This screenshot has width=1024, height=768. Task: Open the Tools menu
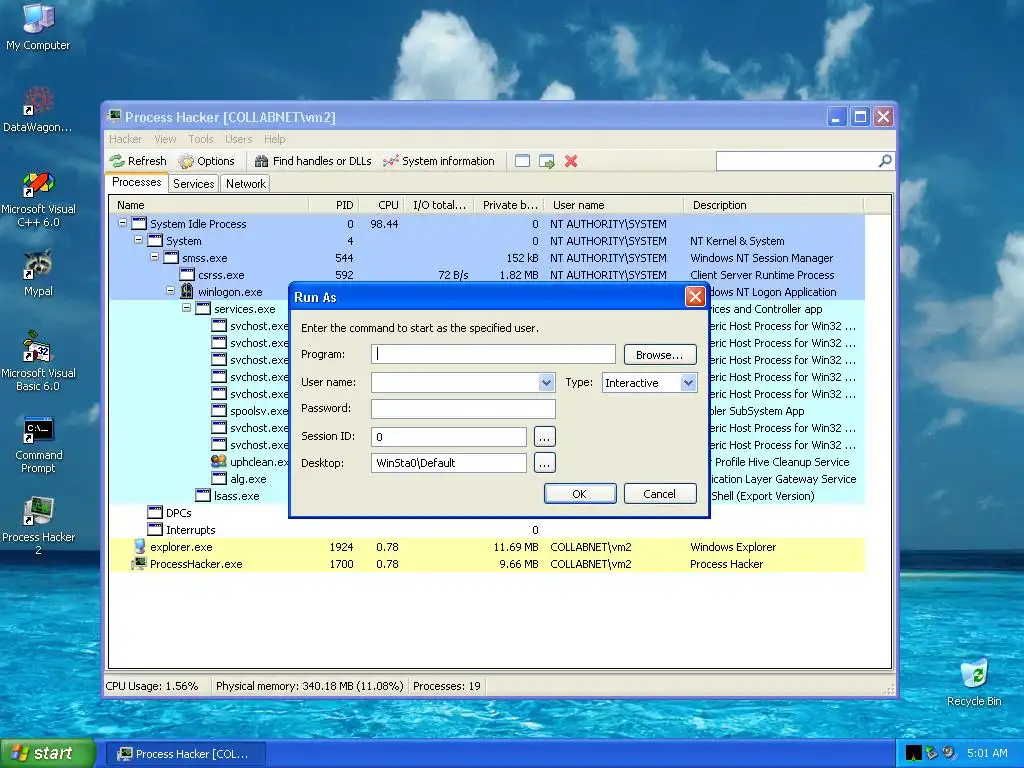(x=200, y=138)
